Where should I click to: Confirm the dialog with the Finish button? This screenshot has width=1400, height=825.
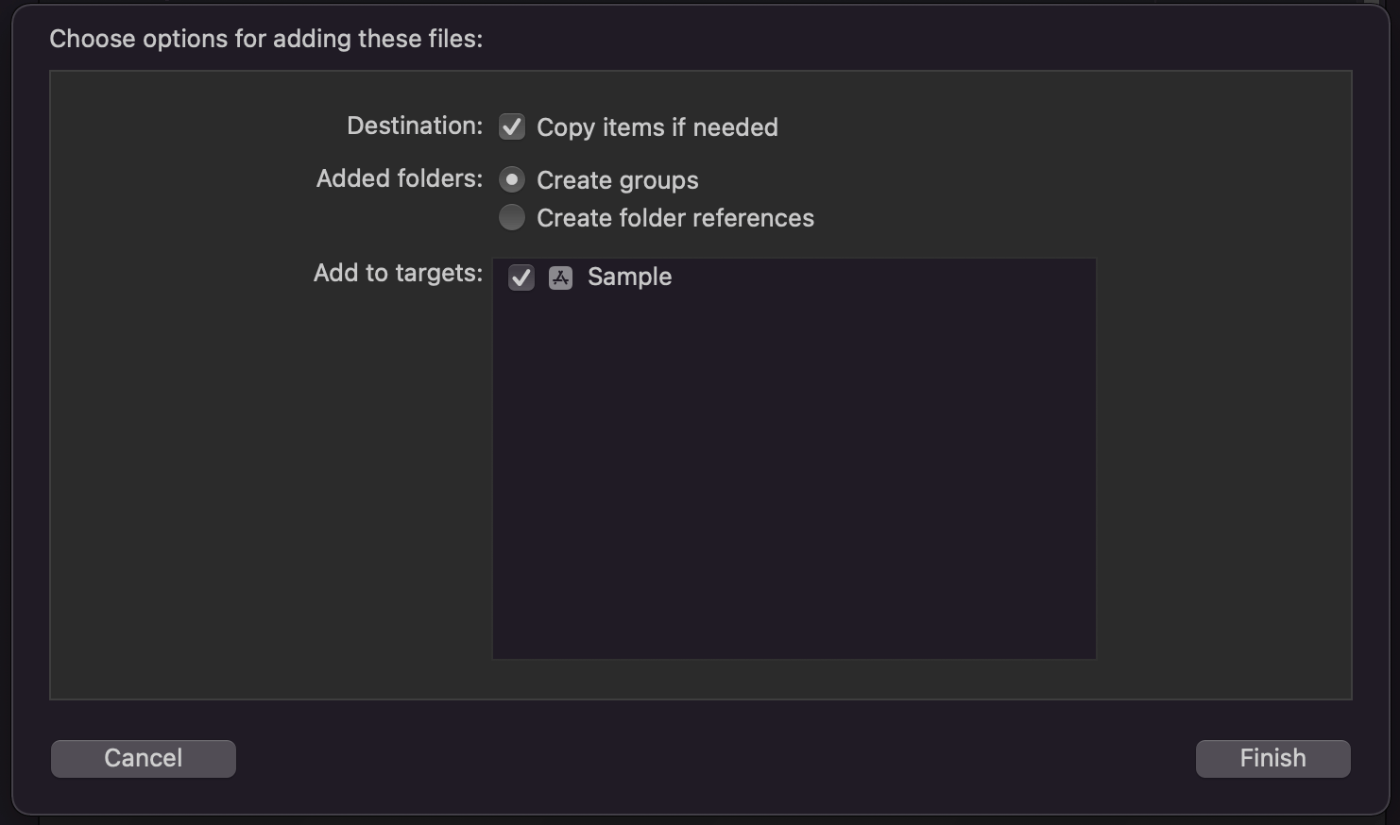[1273, 758]
